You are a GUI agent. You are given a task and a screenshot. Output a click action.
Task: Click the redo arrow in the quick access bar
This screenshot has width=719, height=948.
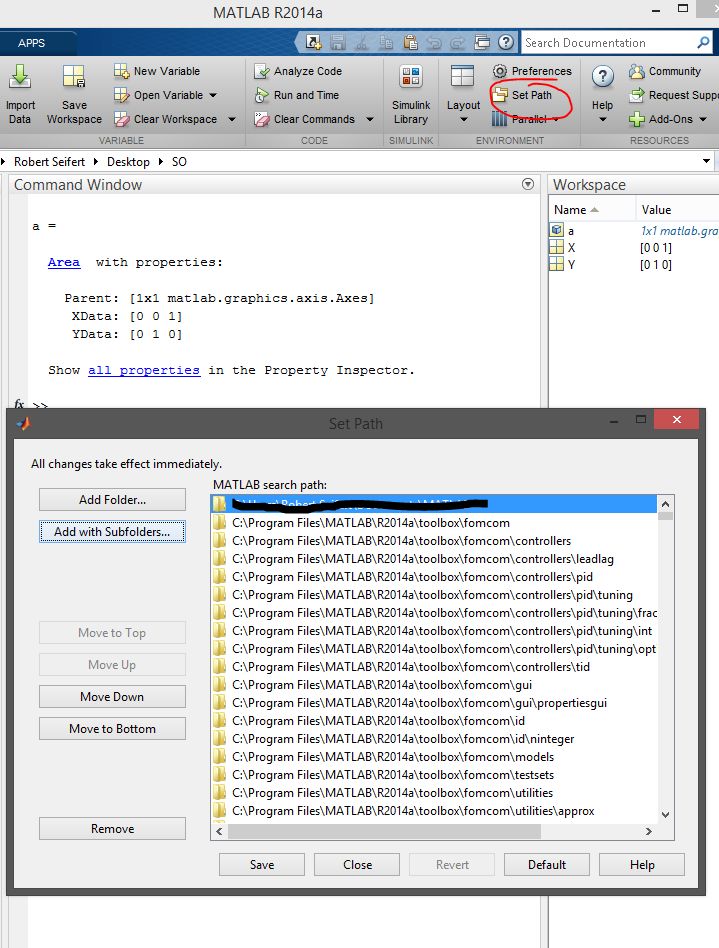(x=458, y=42)
